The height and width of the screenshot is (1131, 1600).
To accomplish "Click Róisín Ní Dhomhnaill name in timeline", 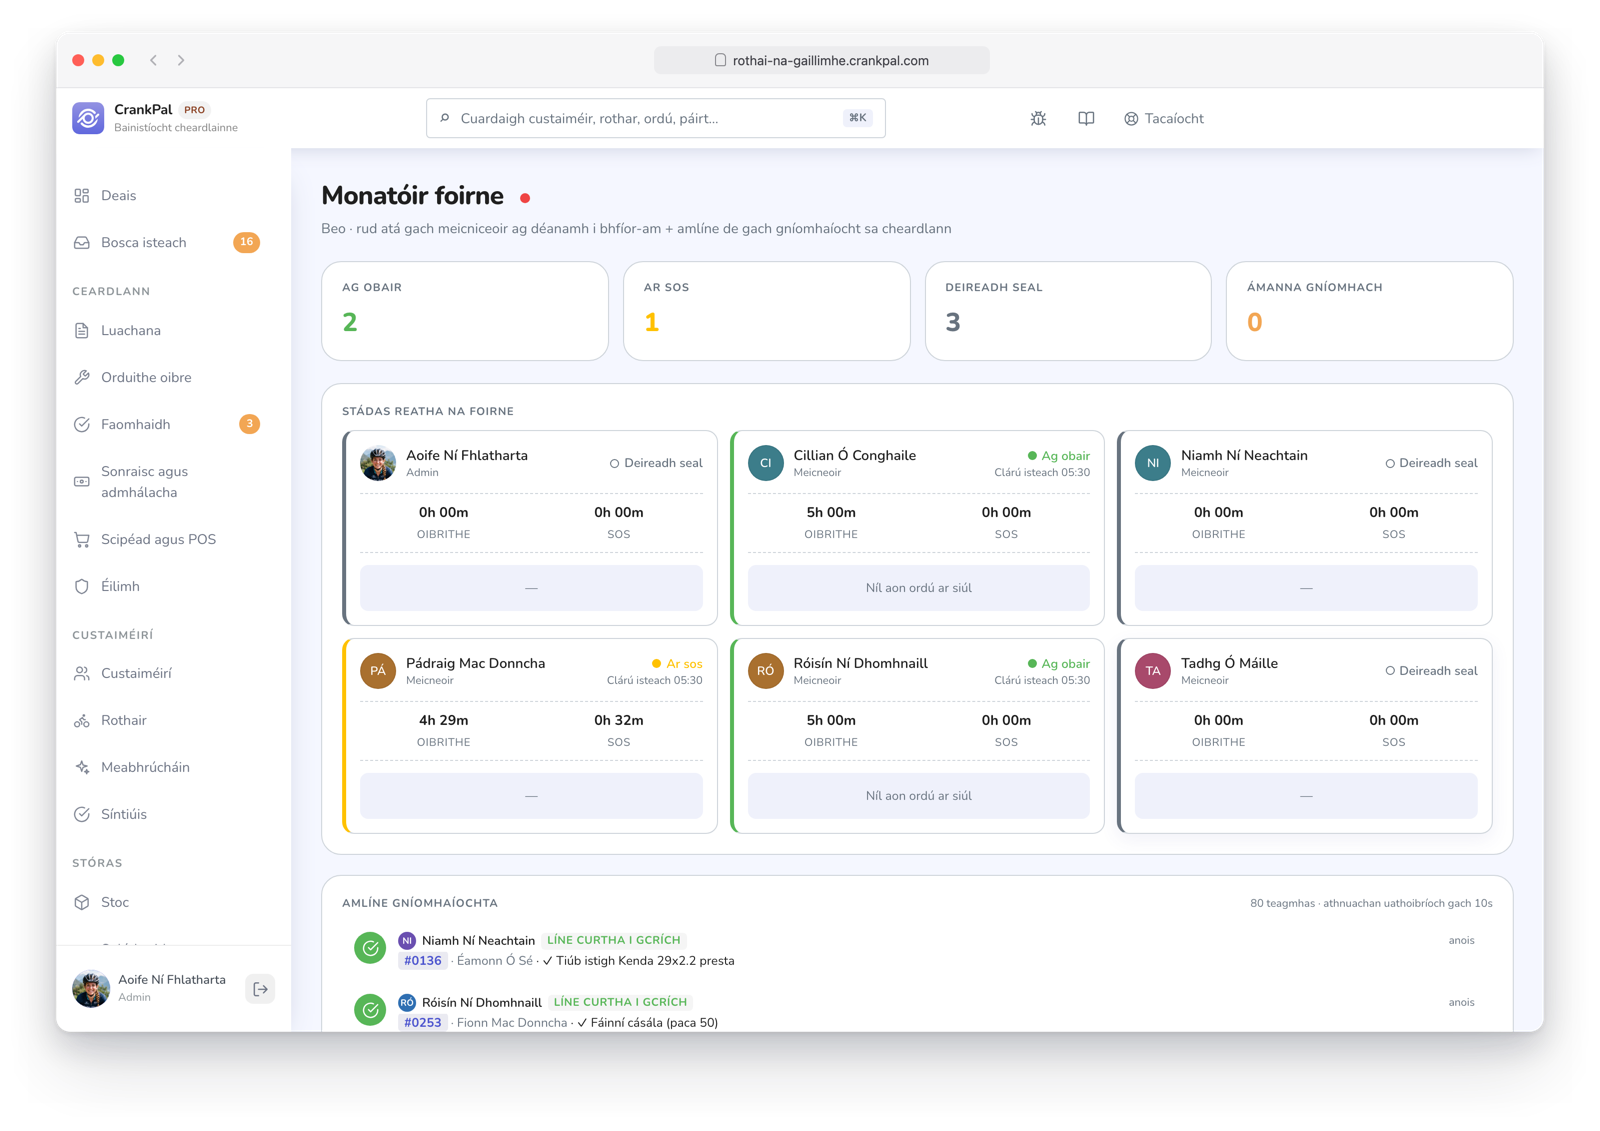I will (482, 1003).
